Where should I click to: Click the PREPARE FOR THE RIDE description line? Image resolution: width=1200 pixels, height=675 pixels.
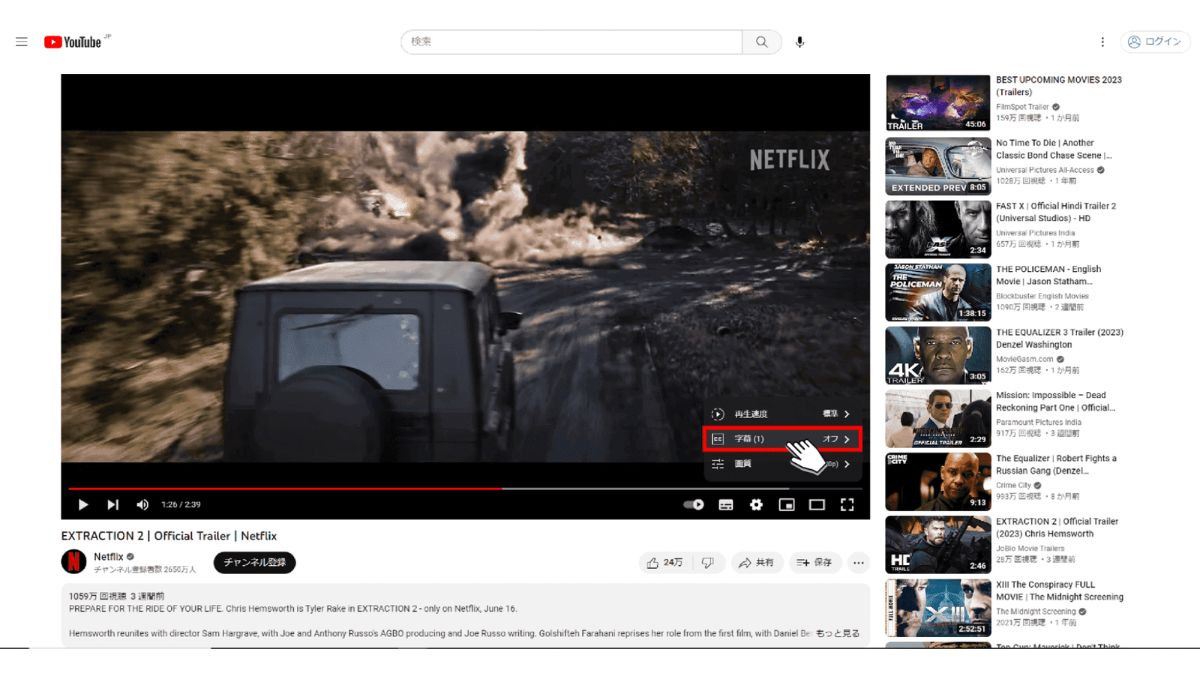tap(293, 608)
